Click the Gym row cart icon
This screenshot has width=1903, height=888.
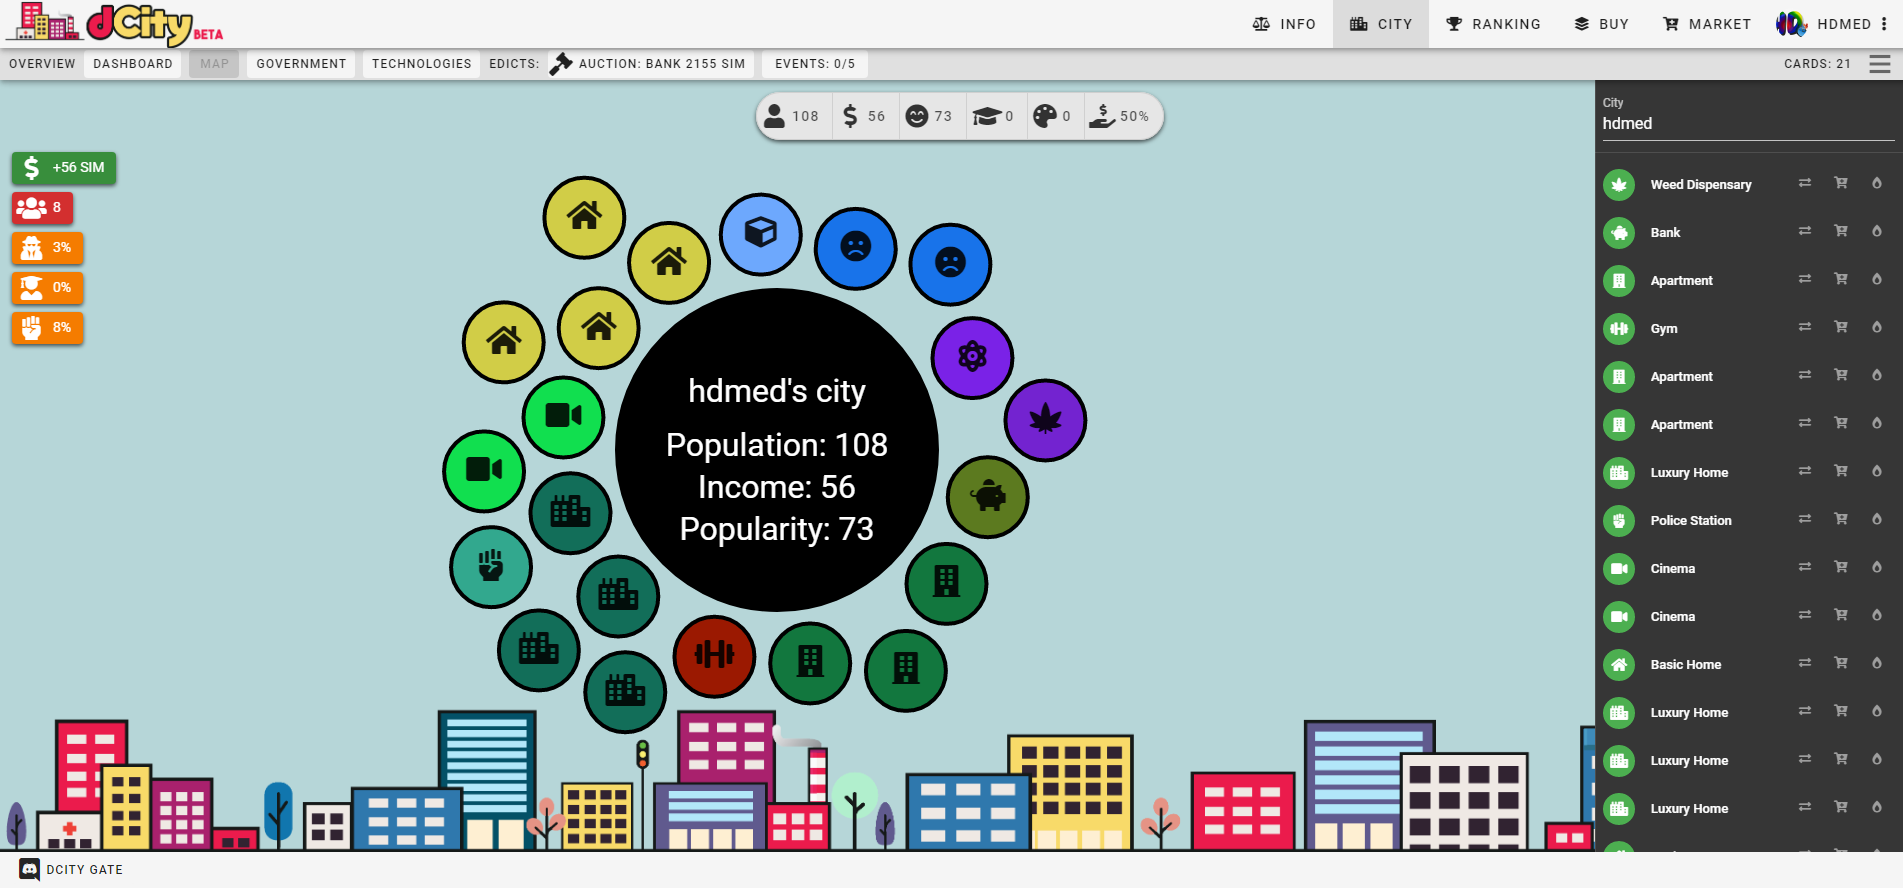click(1841, 327)
